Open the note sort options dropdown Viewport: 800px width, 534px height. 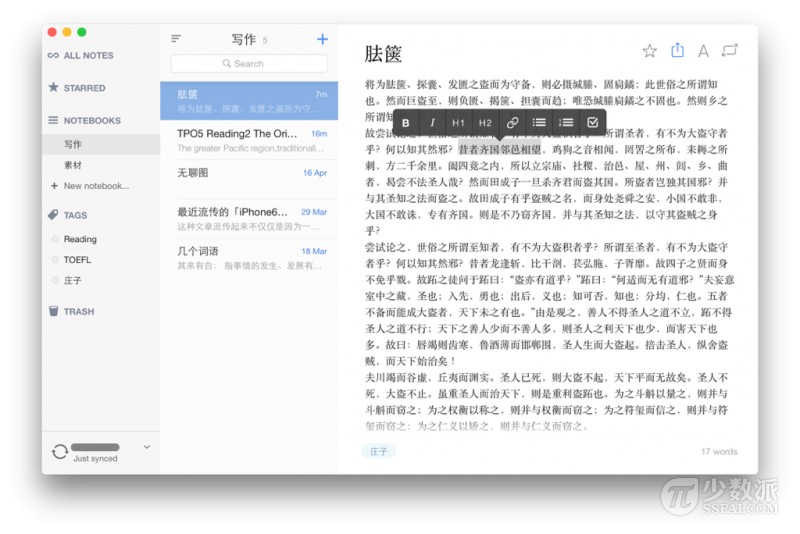click(176, 39)
